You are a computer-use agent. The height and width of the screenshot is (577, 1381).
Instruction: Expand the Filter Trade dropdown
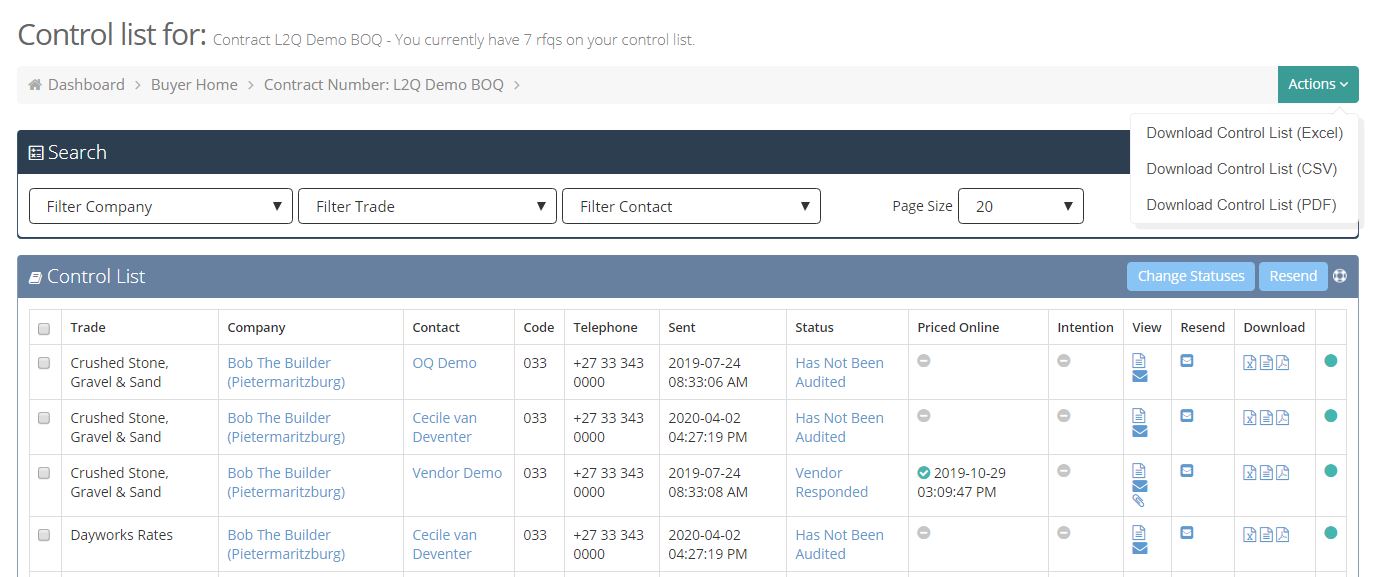coord(427,206)
